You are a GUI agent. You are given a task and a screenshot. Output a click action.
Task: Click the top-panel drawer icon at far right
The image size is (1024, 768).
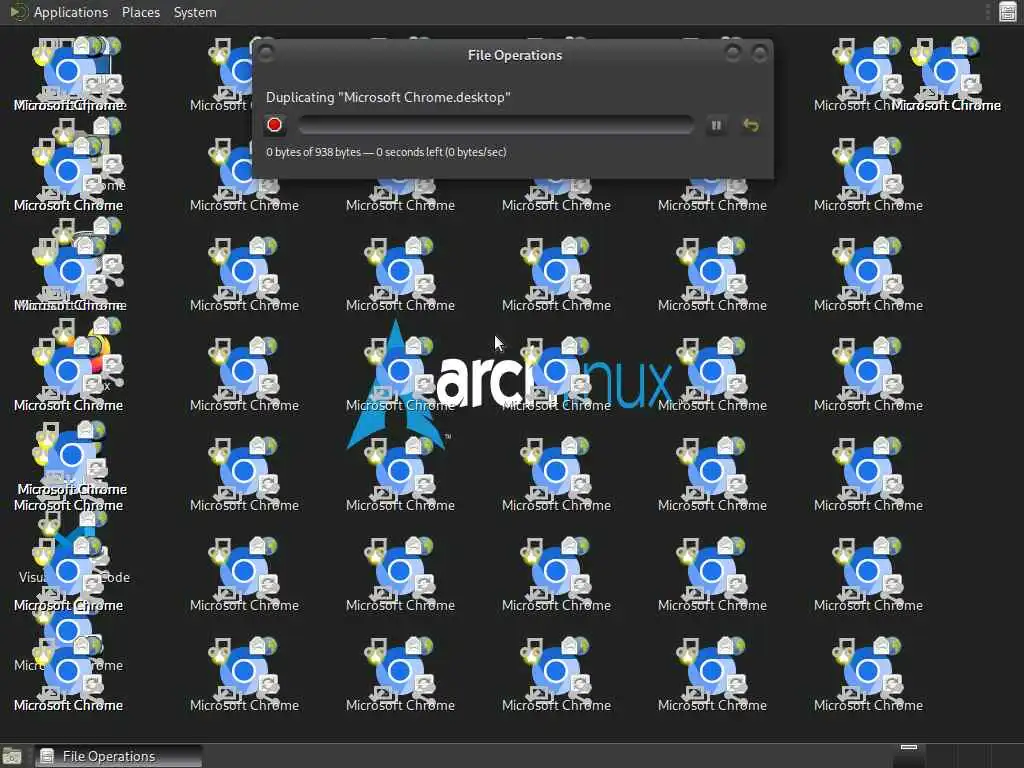1008,12
